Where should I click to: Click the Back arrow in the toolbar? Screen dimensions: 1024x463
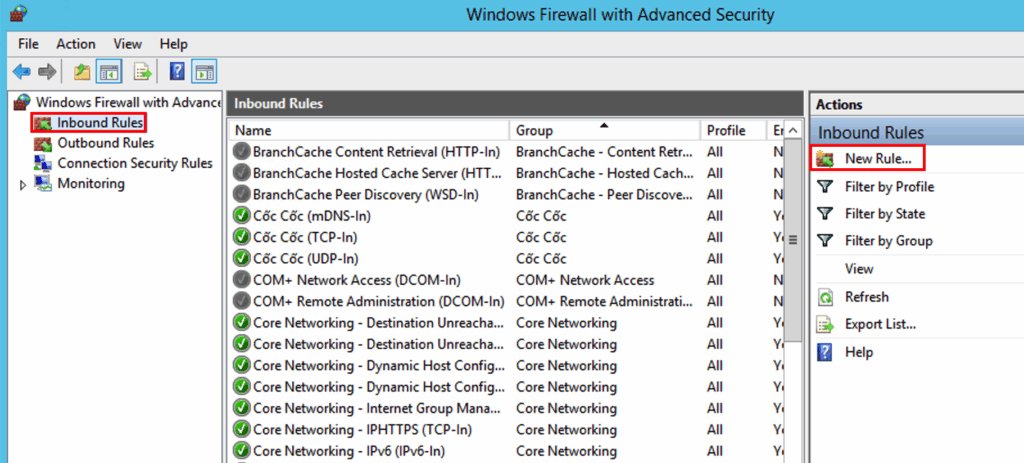coord(22,71)
